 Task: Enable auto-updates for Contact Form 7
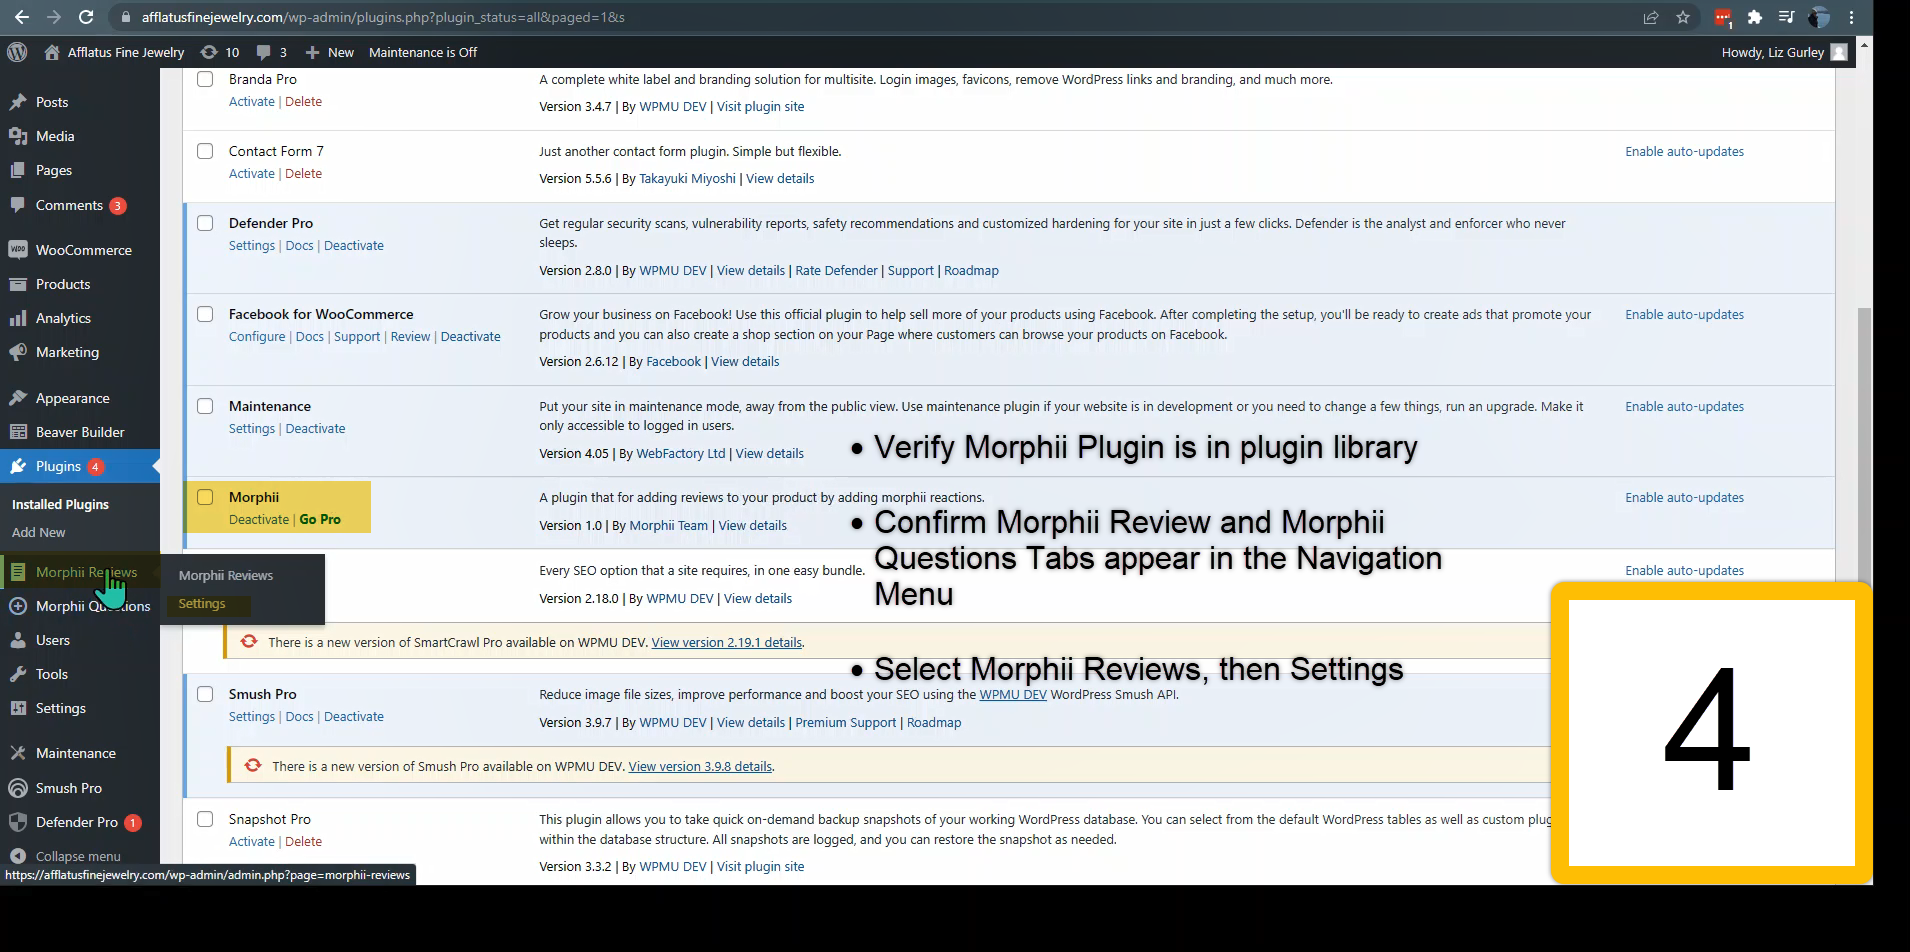coord(1684,152)
